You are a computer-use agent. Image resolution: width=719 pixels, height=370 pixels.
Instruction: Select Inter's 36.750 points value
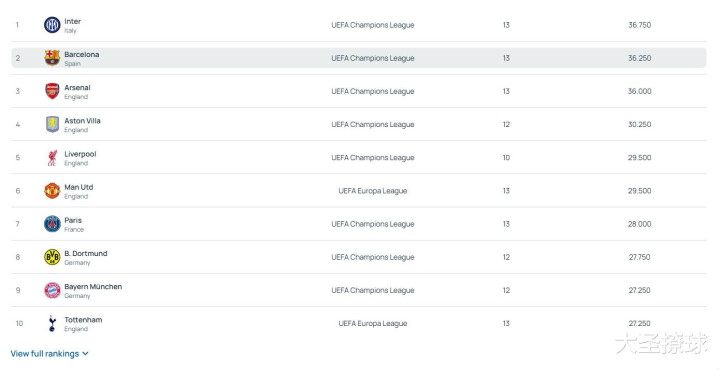639,25
